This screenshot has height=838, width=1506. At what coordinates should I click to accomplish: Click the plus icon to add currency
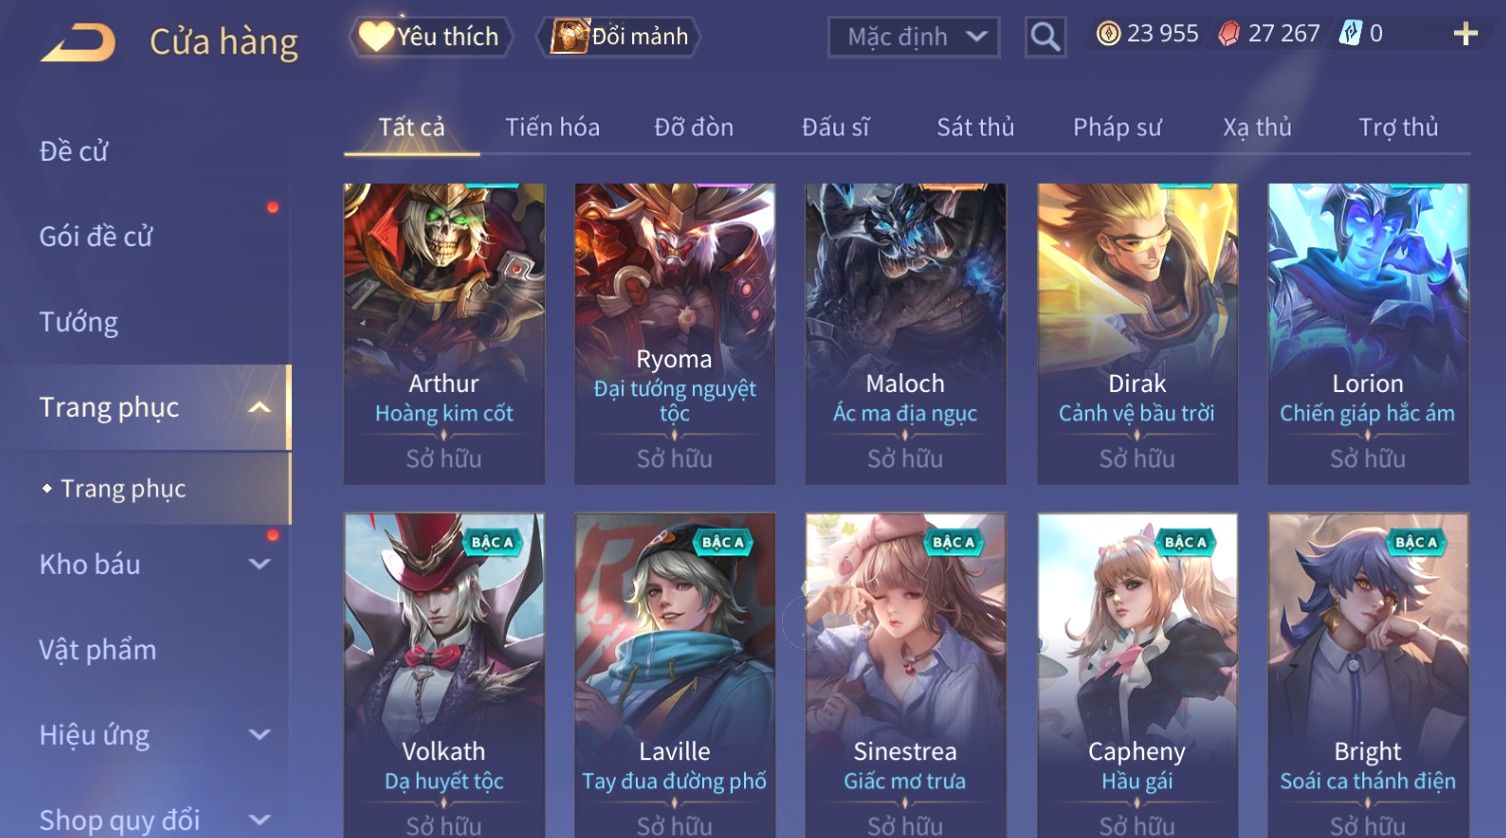1465,34
